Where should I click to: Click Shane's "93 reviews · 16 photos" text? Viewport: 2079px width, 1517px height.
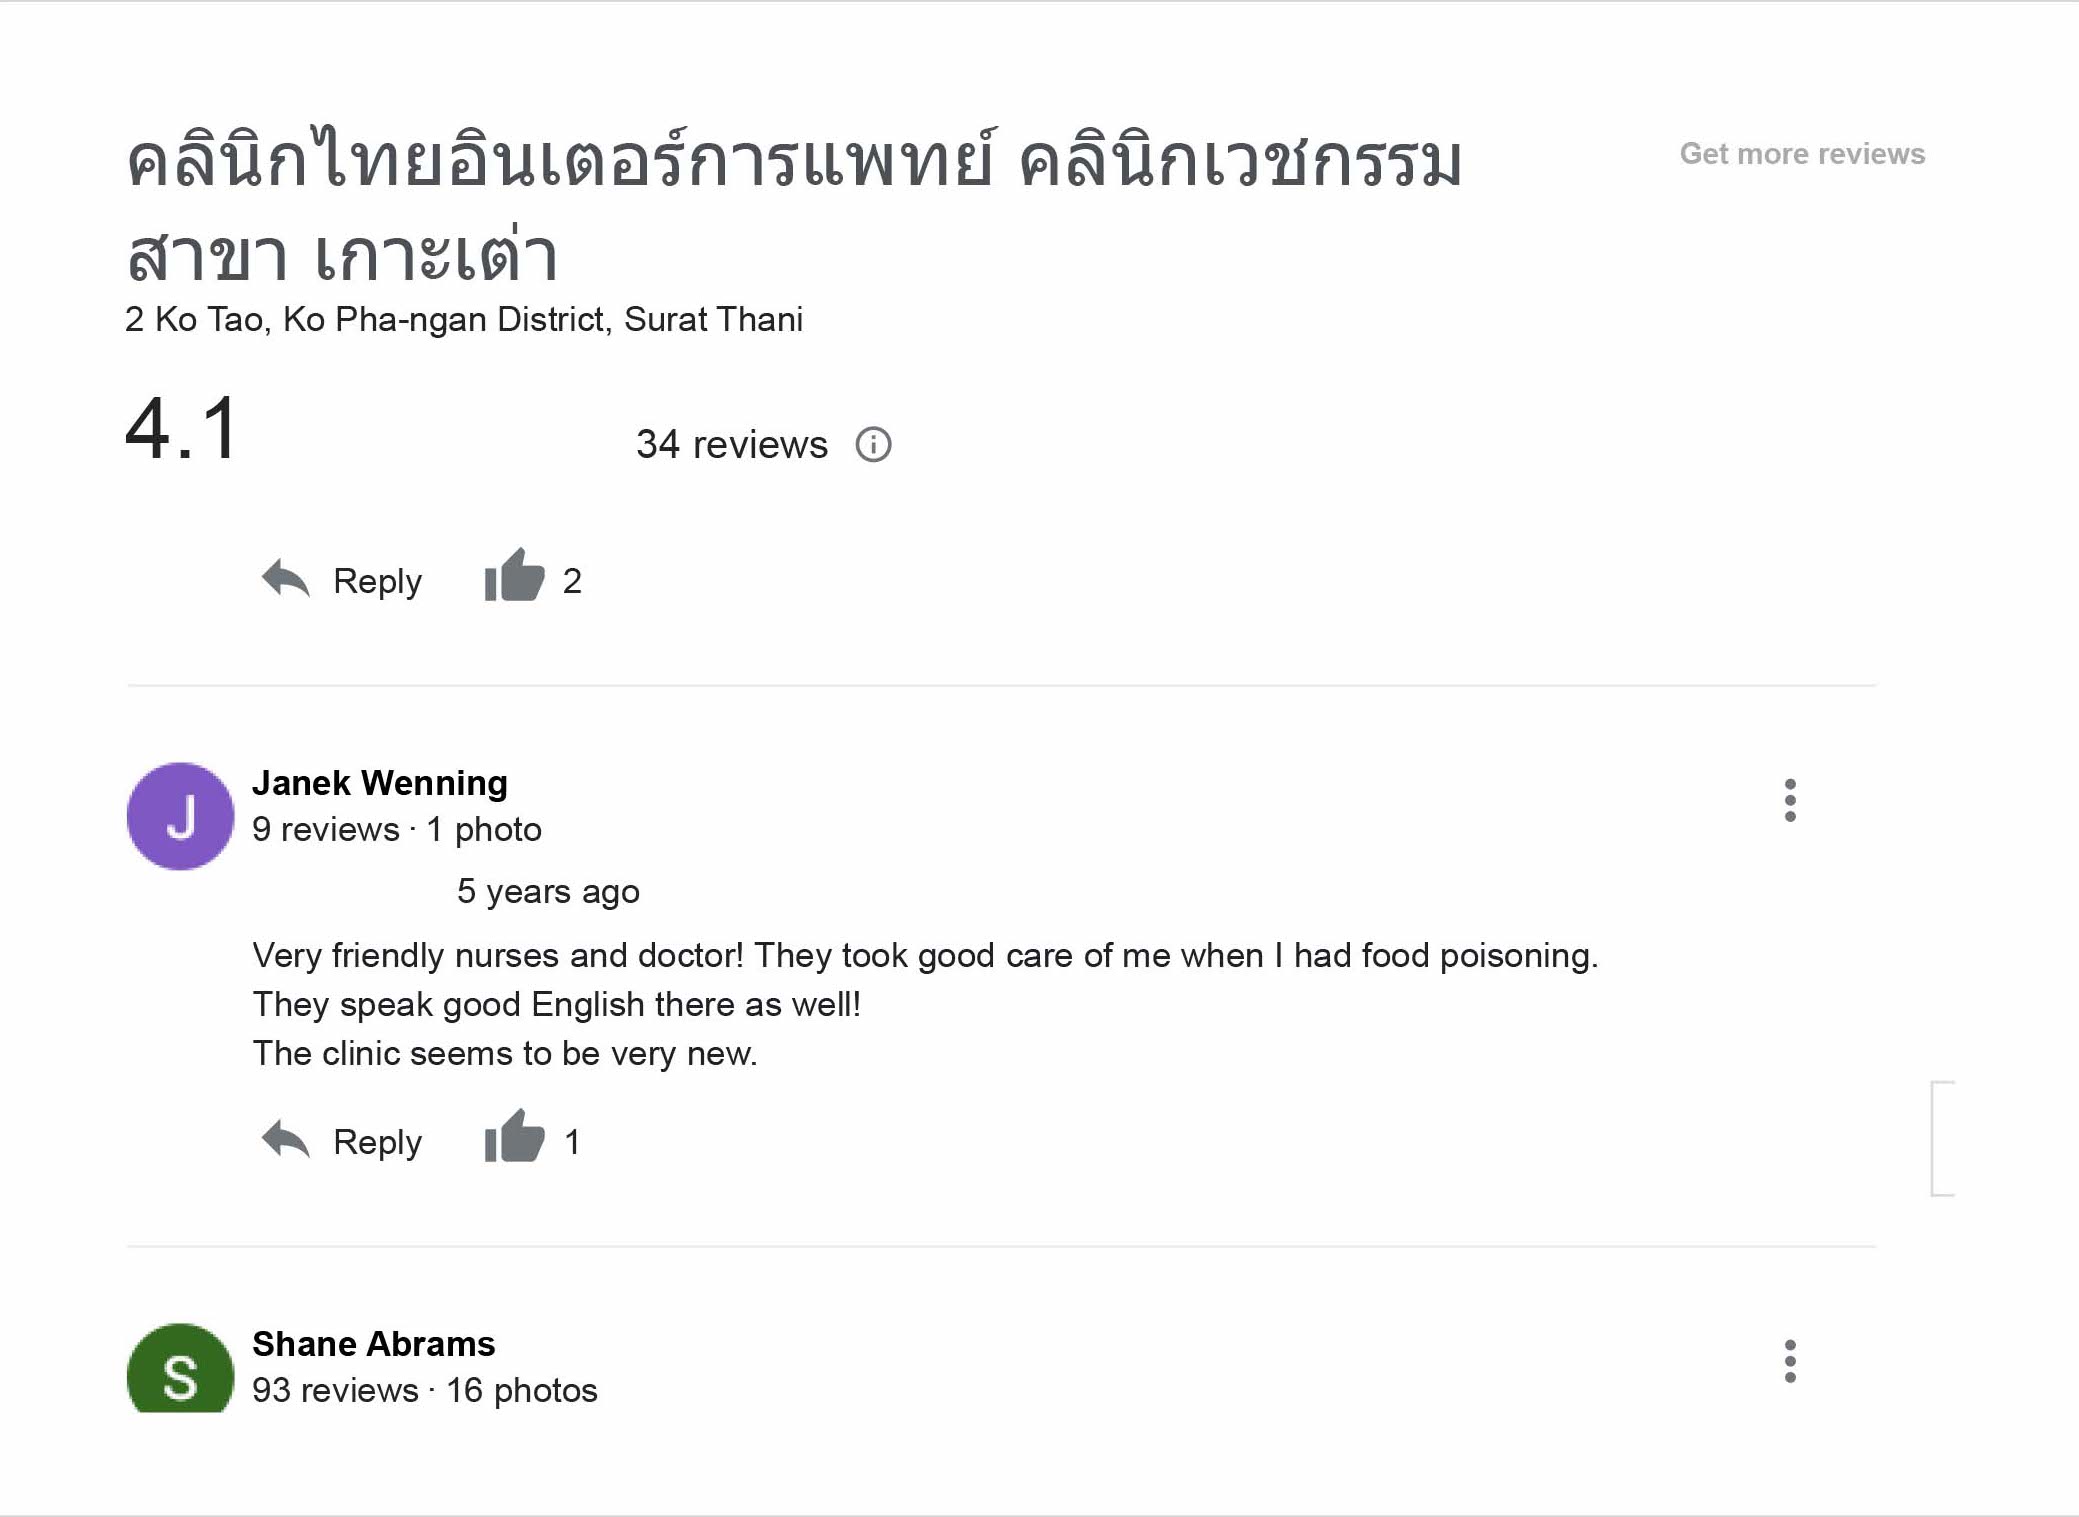424,1390
